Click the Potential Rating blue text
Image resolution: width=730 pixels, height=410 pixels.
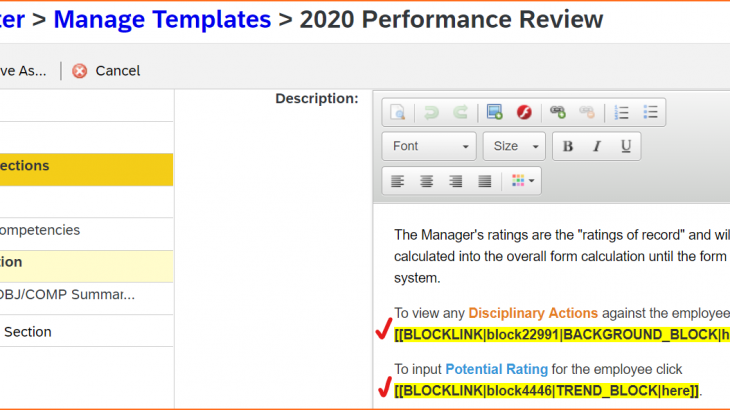(496, 369)
